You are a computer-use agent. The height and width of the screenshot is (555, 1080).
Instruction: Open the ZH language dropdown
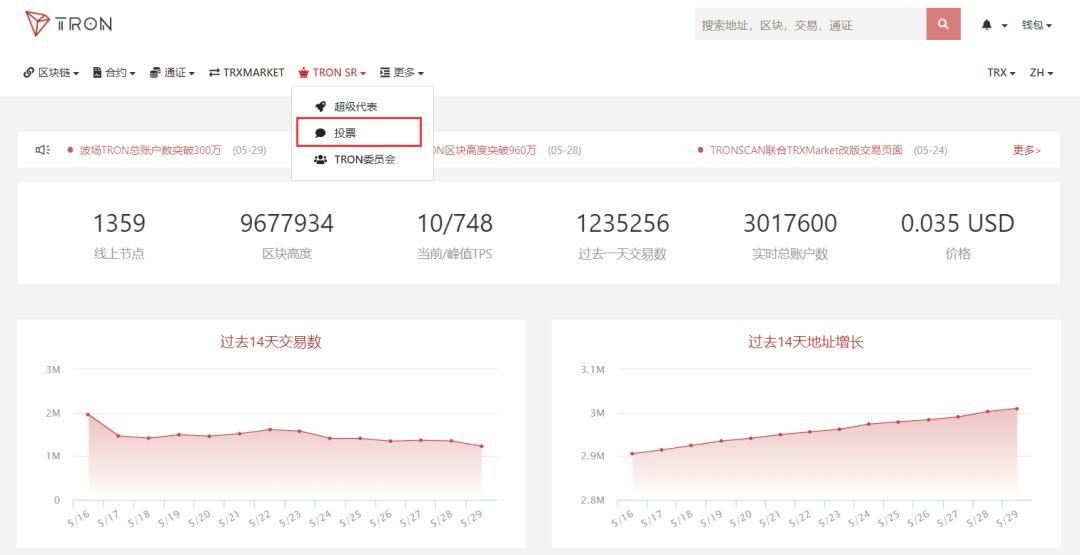pyautogui.click(x=1041, y=72)
